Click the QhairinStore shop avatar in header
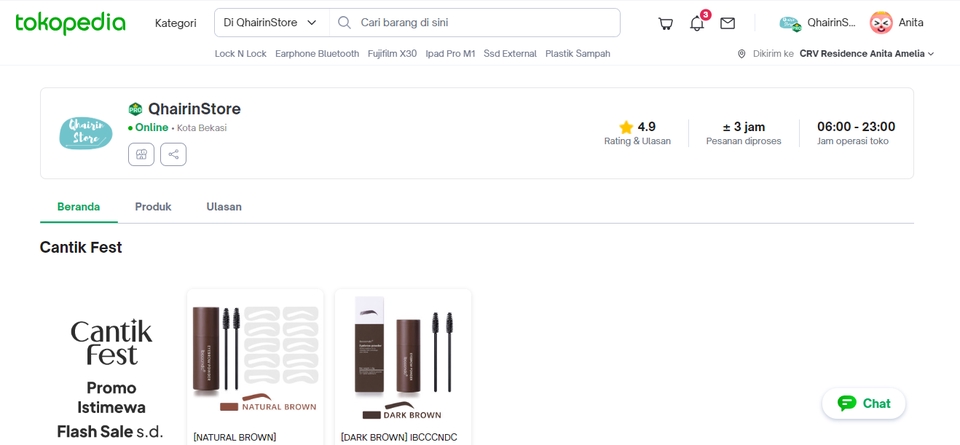The height and width of the screenshot is (445, 960). tap(790, 23)
